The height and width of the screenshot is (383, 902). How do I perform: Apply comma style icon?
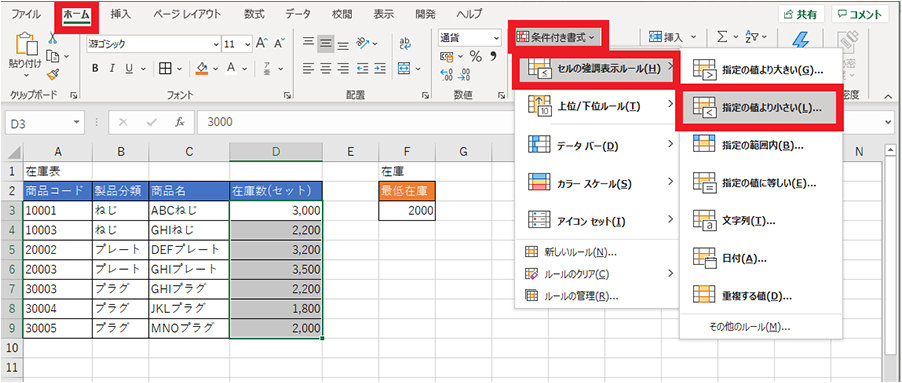[493, 56]
